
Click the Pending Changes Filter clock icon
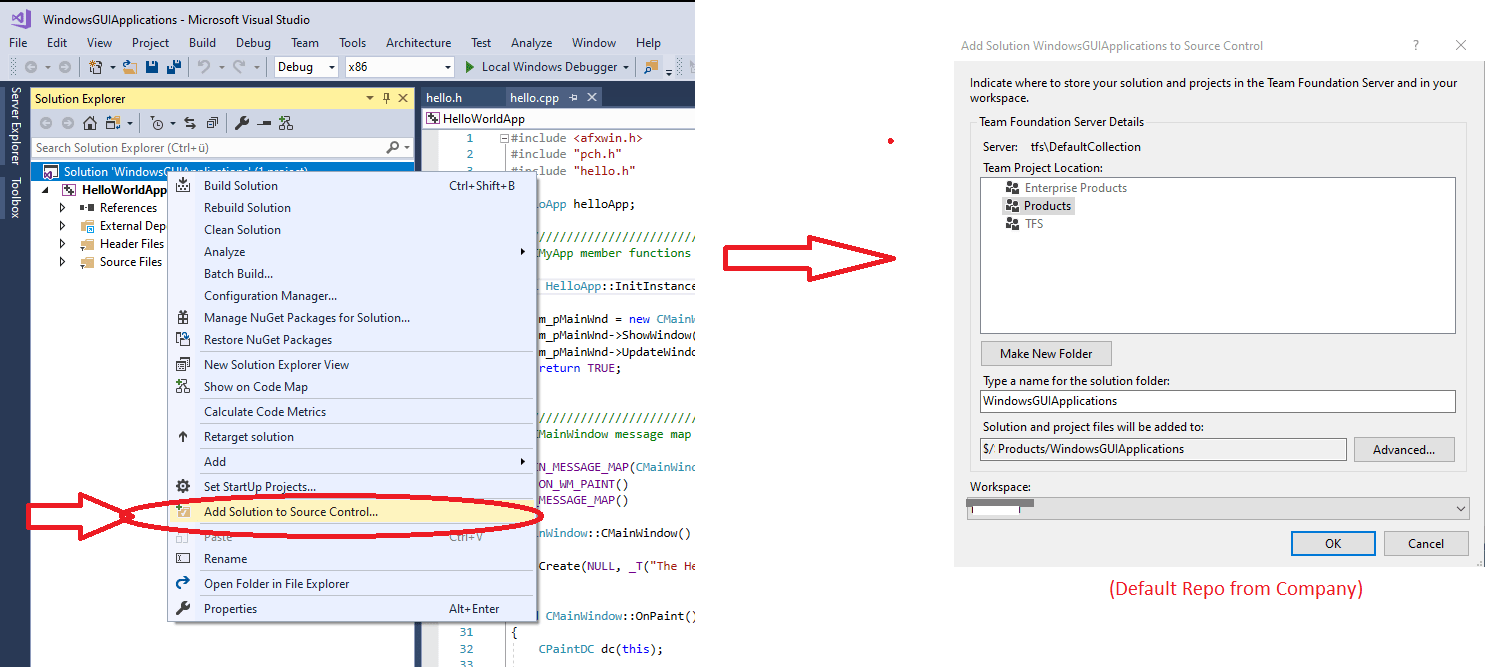(157, 123)
